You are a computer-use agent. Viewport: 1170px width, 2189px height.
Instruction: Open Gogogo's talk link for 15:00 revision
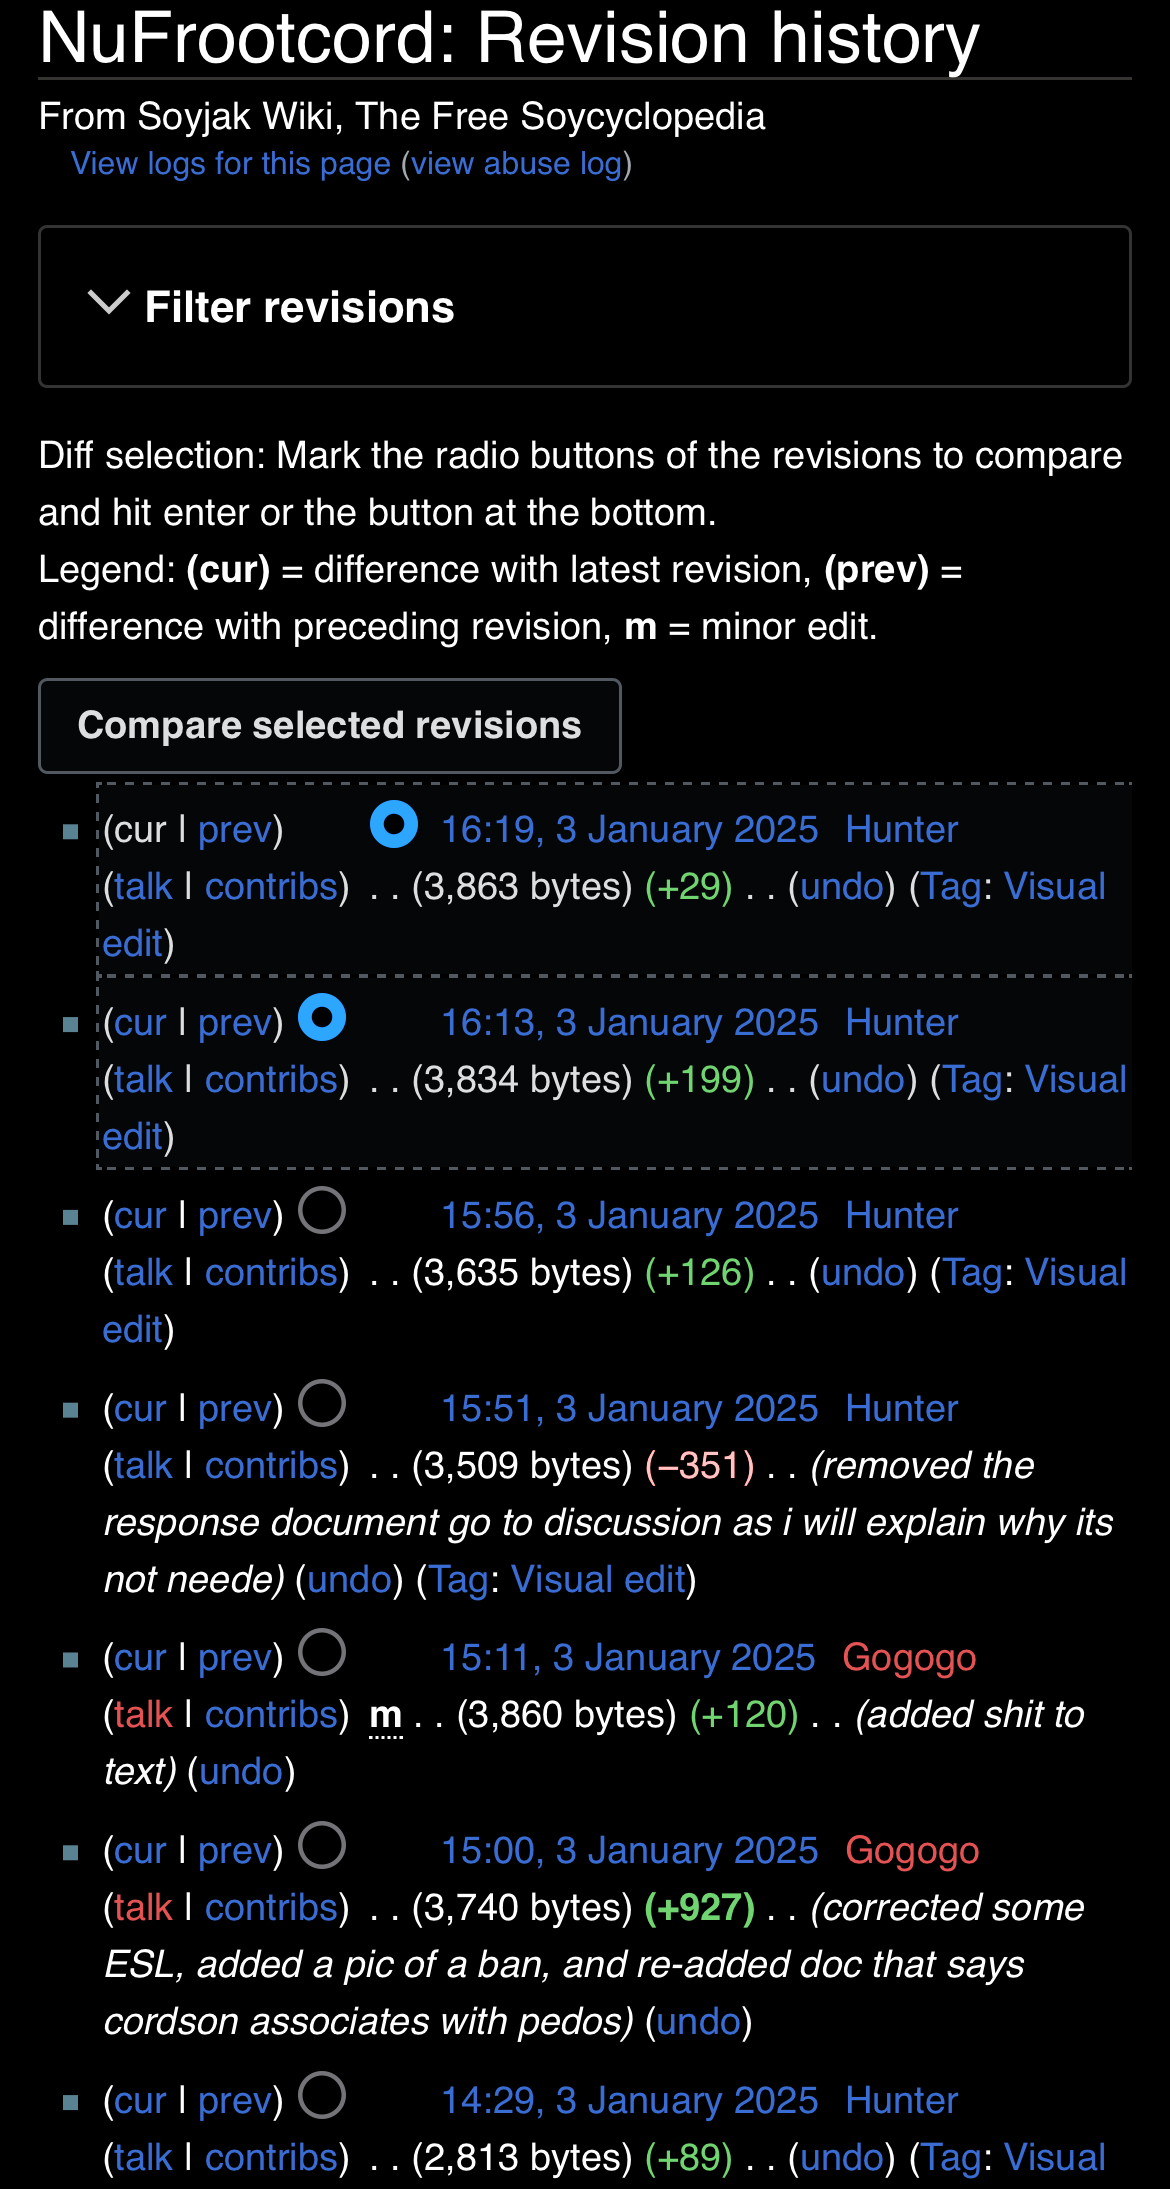coord(143,1908)
